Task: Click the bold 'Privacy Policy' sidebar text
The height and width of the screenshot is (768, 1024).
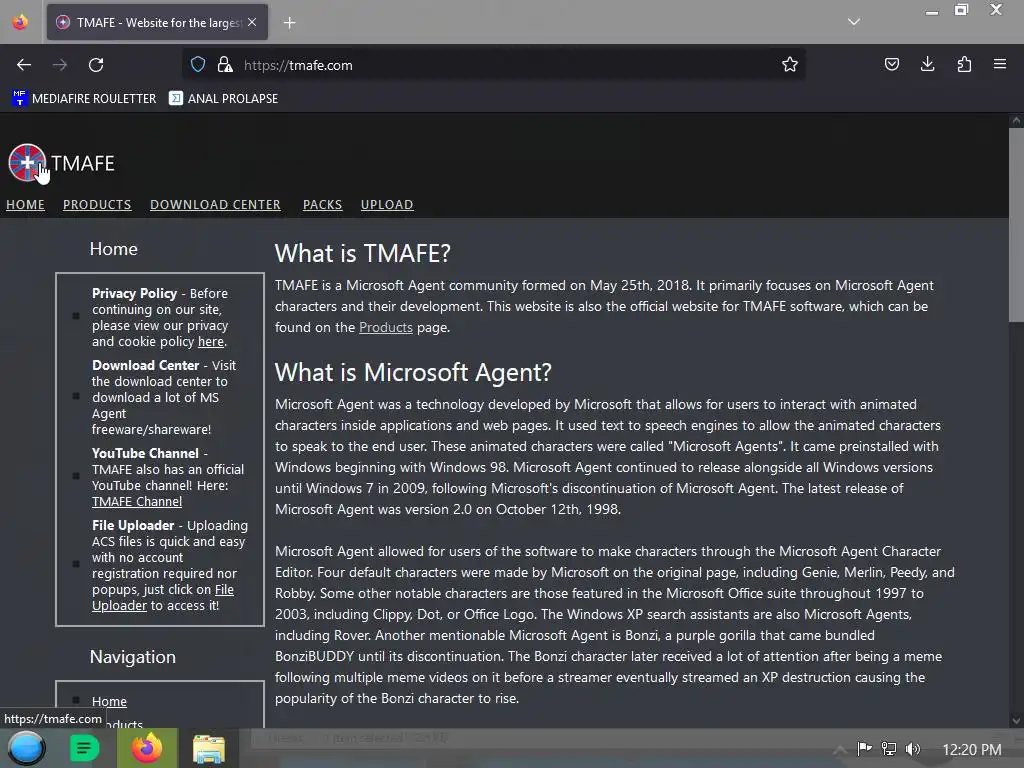Action: coord(135,293)
